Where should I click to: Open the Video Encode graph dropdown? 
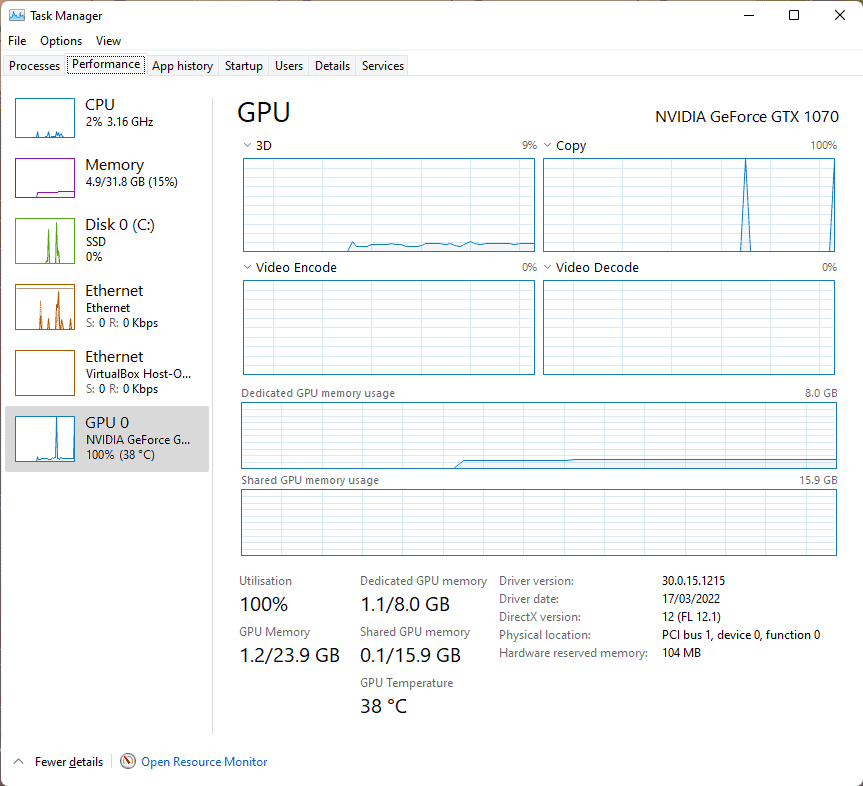coord(247,267)
